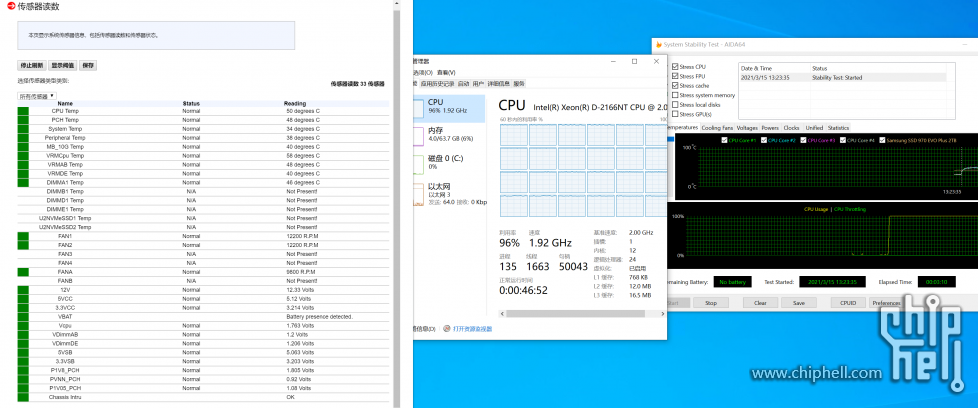Screen dimensions: 978x408
Task: Enable Stress GPU(s) checkbox
Action: coord(675,114)
